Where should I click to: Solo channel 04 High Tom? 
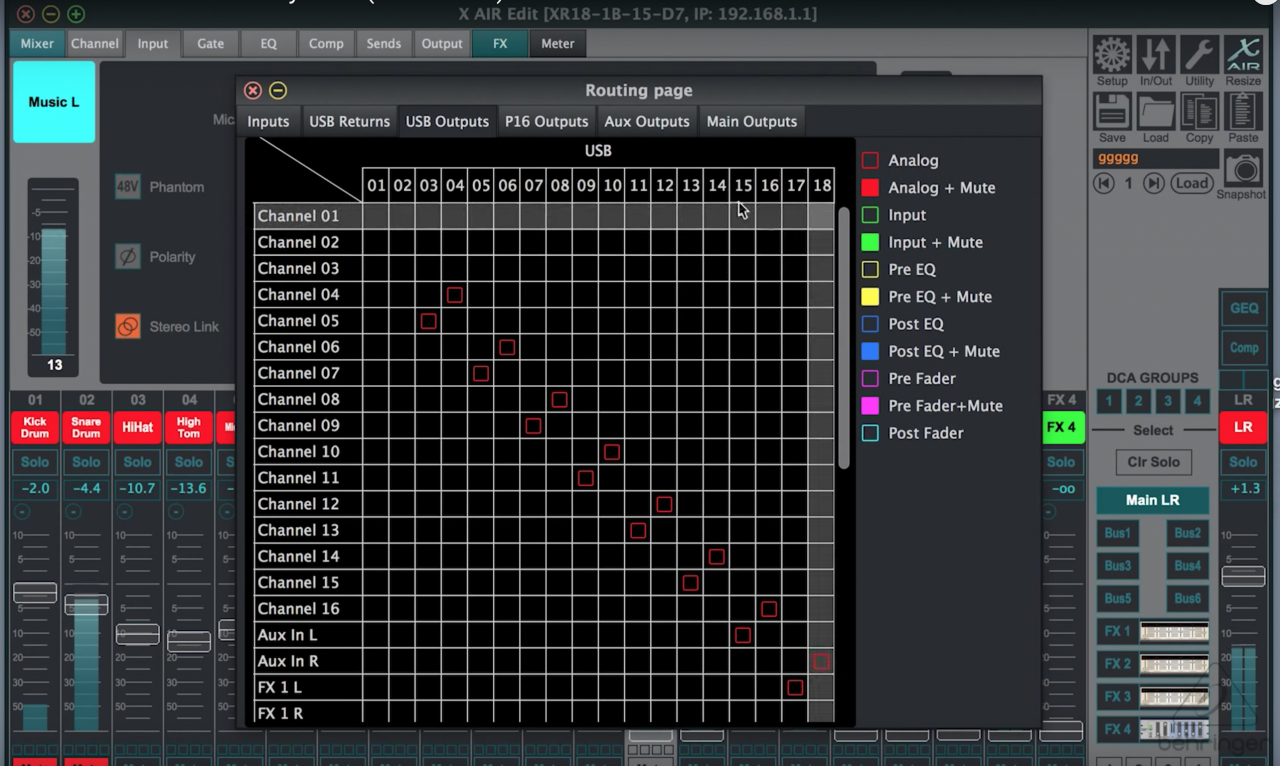tap(189, 462)
